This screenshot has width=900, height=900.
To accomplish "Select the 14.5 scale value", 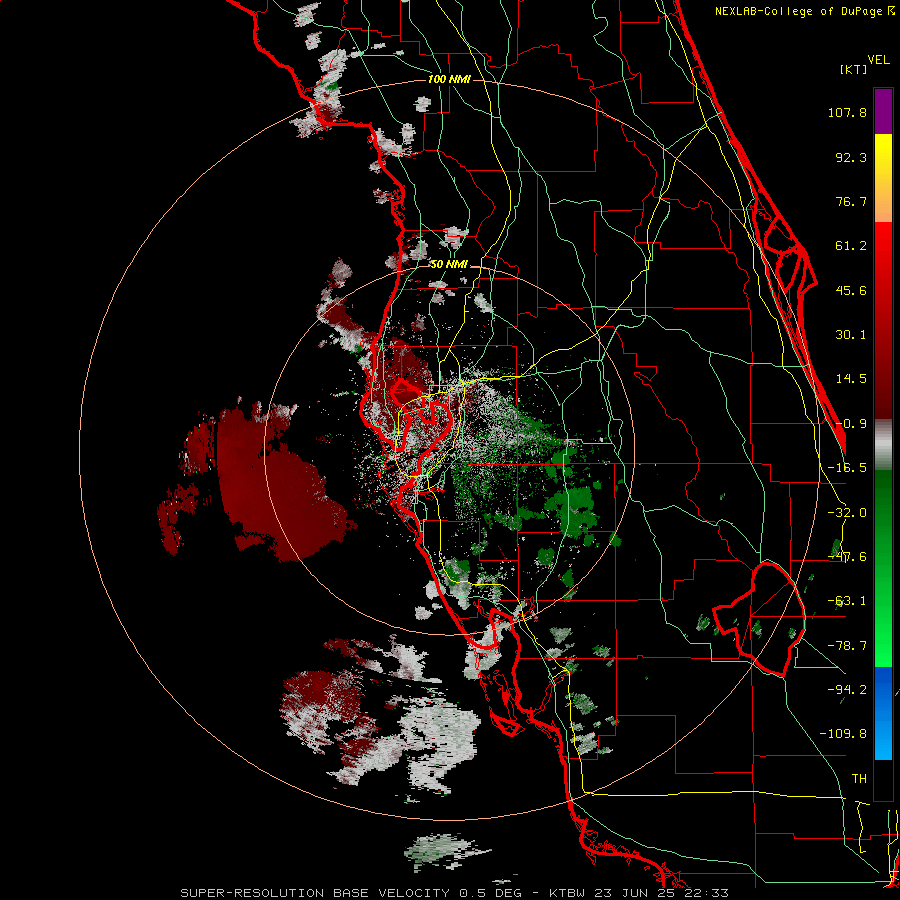I will click(x=851, y=379).
